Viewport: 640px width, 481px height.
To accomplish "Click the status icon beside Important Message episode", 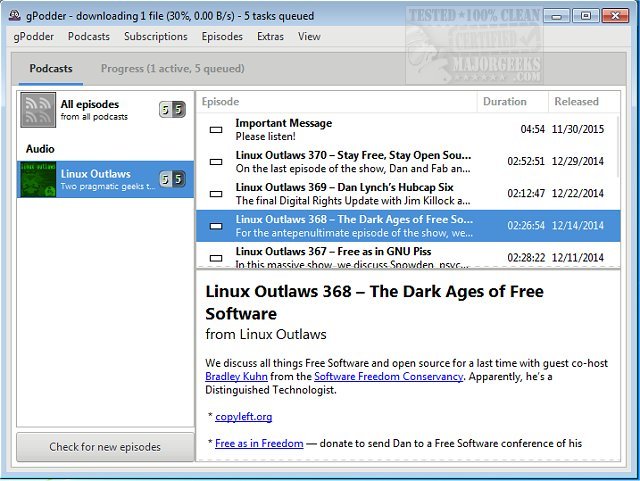I will point(216,130).
